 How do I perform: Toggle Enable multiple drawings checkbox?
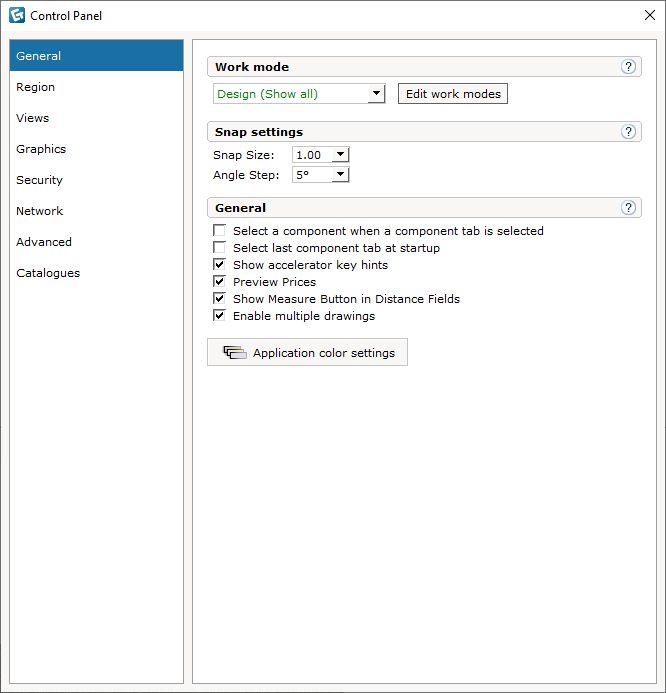[219, 316]
